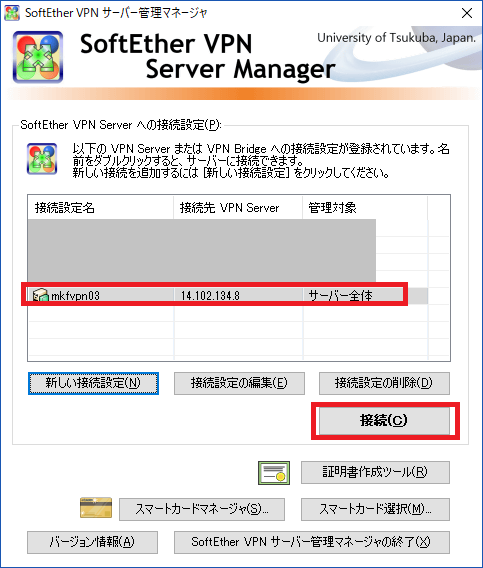Click the certificate icon near 証明書作成ツール
Image resolution: width=483 pixels, height=568 pixels.
[274, 472]
